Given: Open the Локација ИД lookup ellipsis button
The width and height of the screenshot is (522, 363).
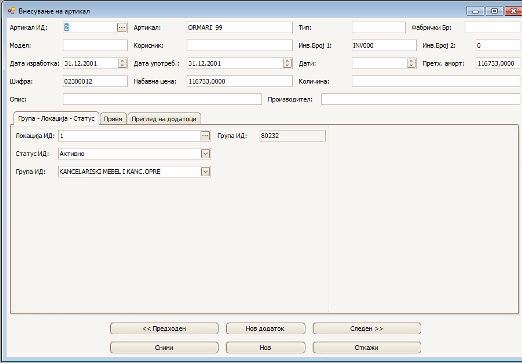Looking at the screenshot, I should tap(205, 136).
